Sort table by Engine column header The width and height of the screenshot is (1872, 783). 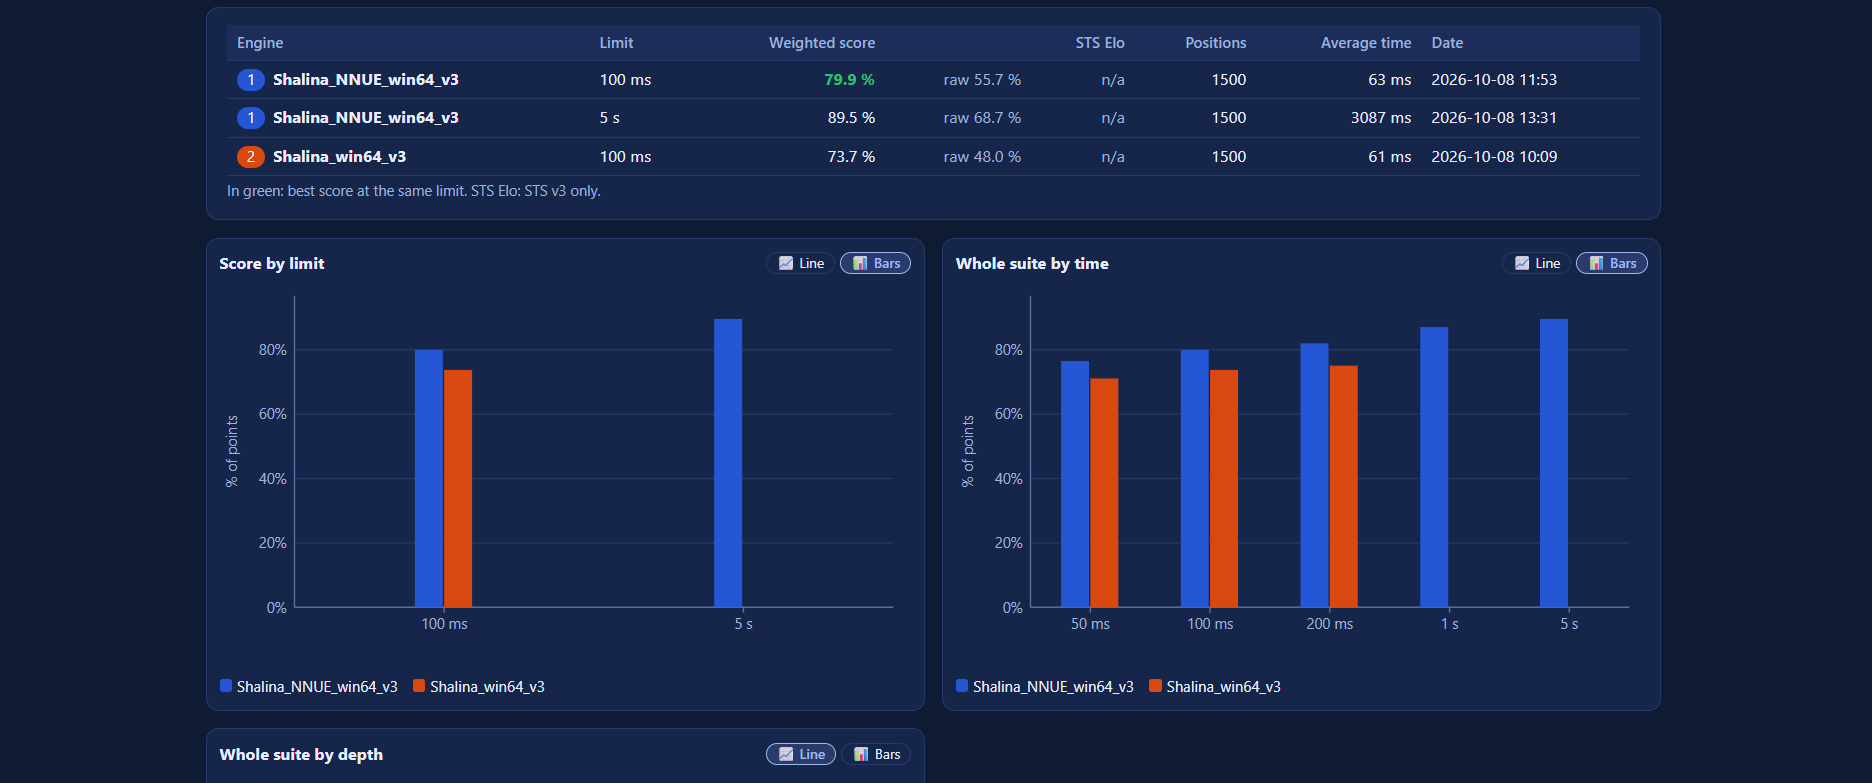pyautogui.click(x=260, y=43)
